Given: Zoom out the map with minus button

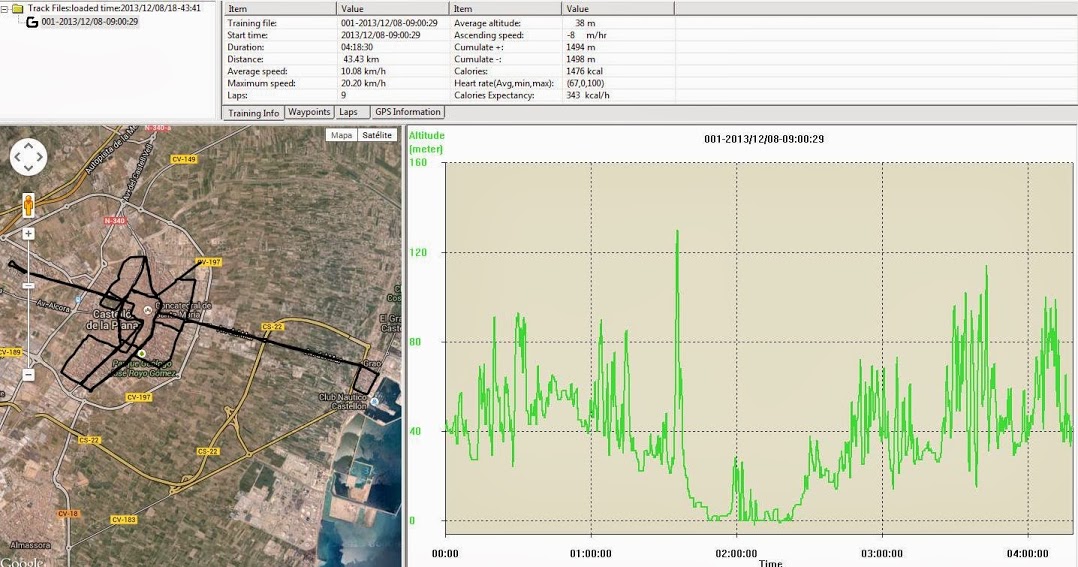Looking at the screenshot, I should (x=28, y=375).
